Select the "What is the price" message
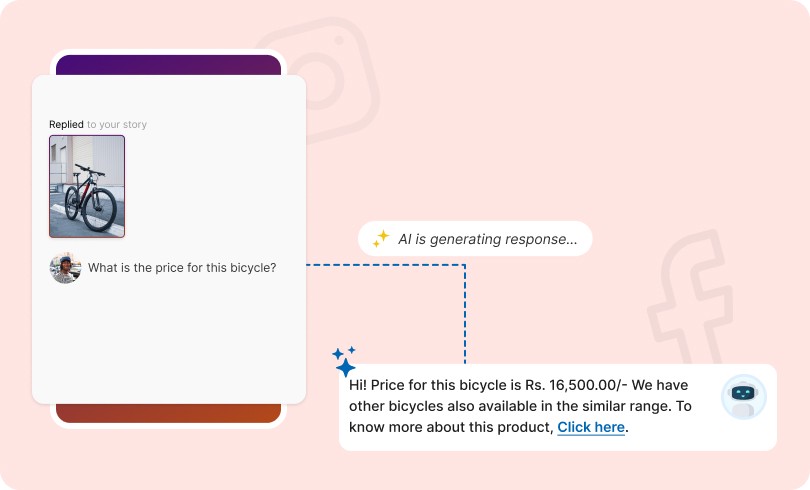The image size is (810, 490). coord(182,268)
